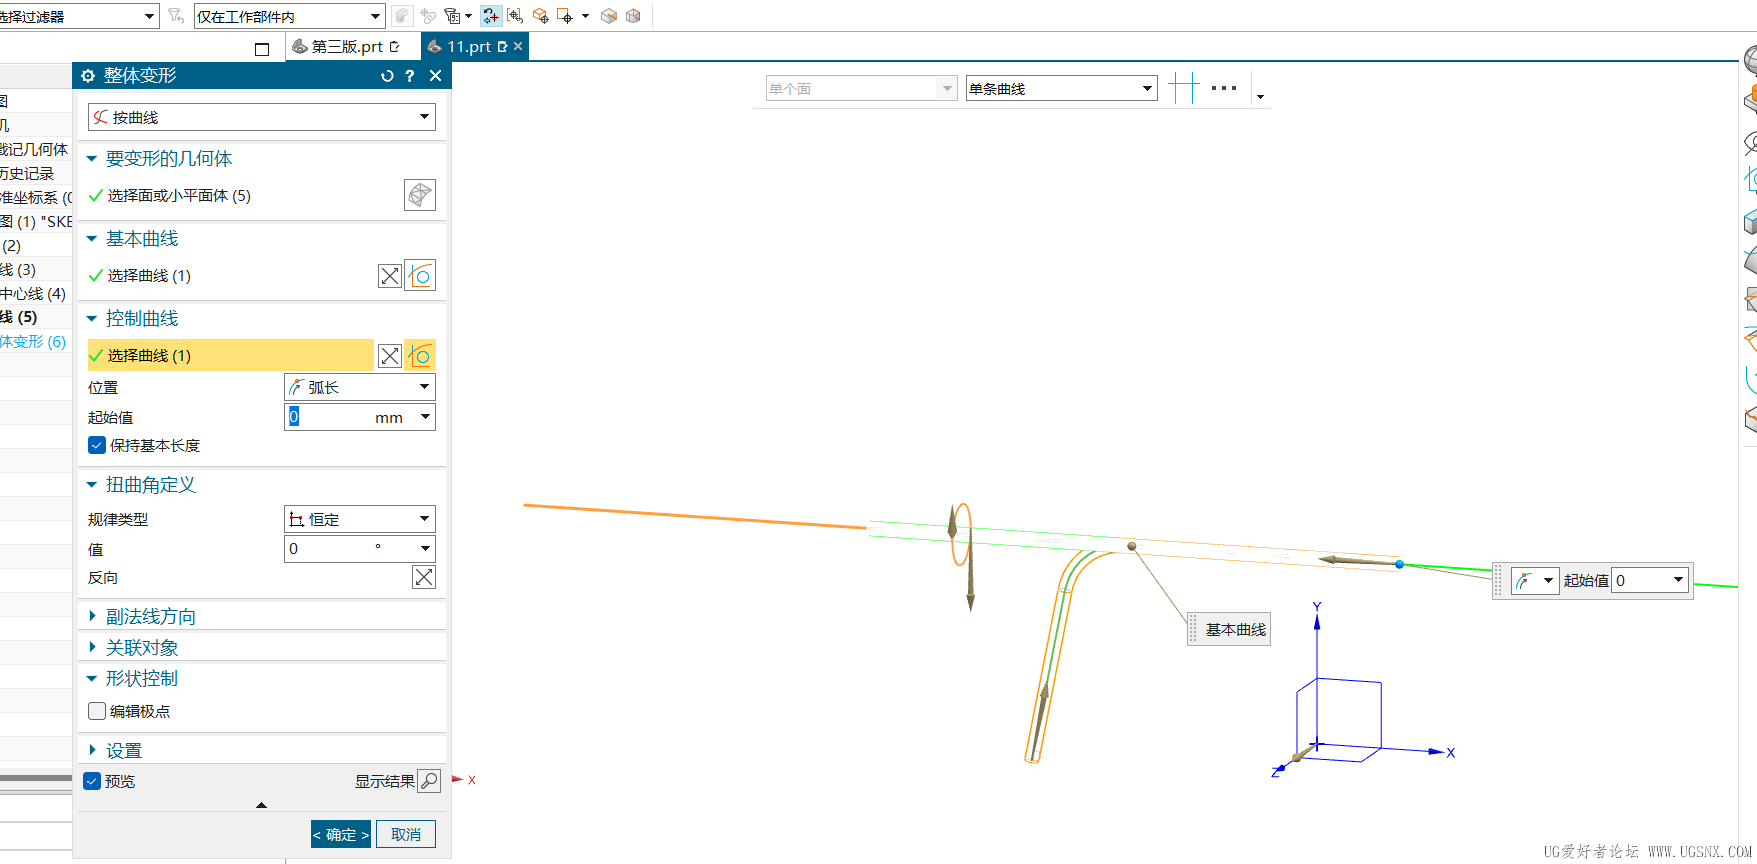Image resolution: width=1757 pixels, height=864 pixels.
Task: Reset the 整体变形 dialog
Action: [387, 76]
